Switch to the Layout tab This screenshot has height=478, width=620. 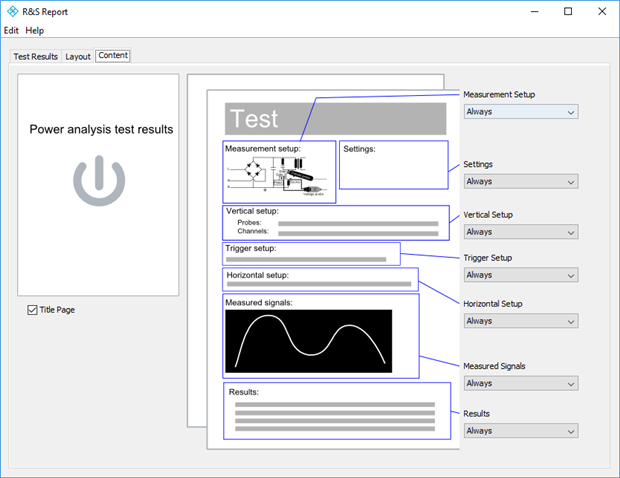[78, 56]
